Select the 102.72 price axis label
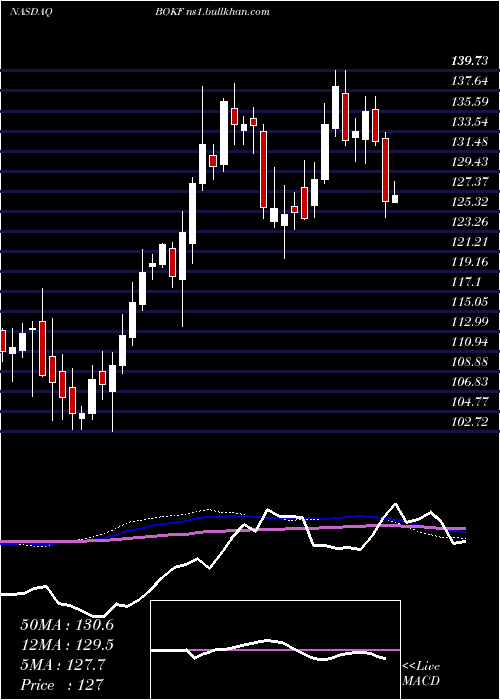This screenshot has height=700, width=500. click(x=469, y=422)
